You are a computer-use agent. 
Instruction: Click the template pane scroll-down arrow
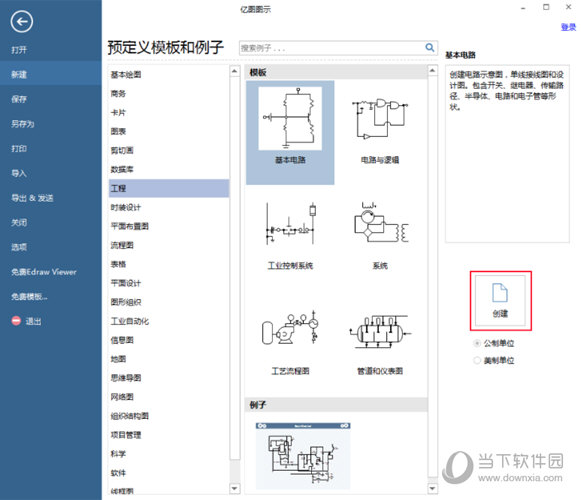point(432,488)
